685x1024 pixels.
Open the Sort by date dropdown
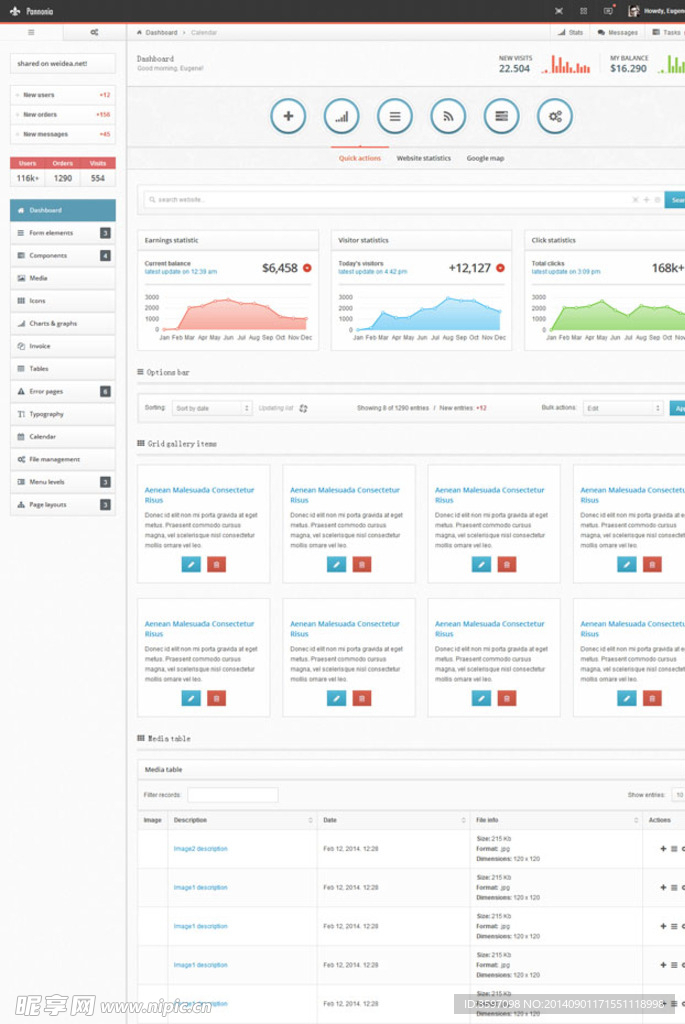pos(212,408)
